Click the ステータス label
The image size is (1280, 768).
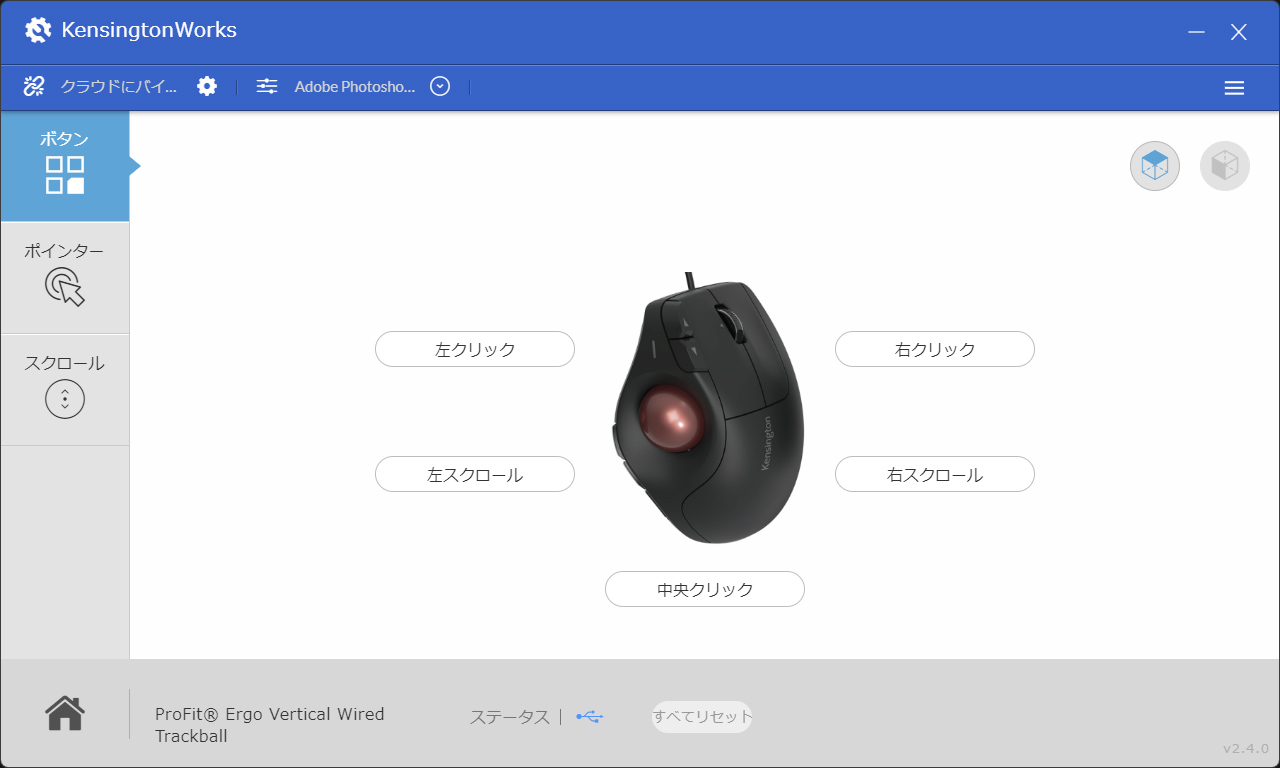click(510, 717)
